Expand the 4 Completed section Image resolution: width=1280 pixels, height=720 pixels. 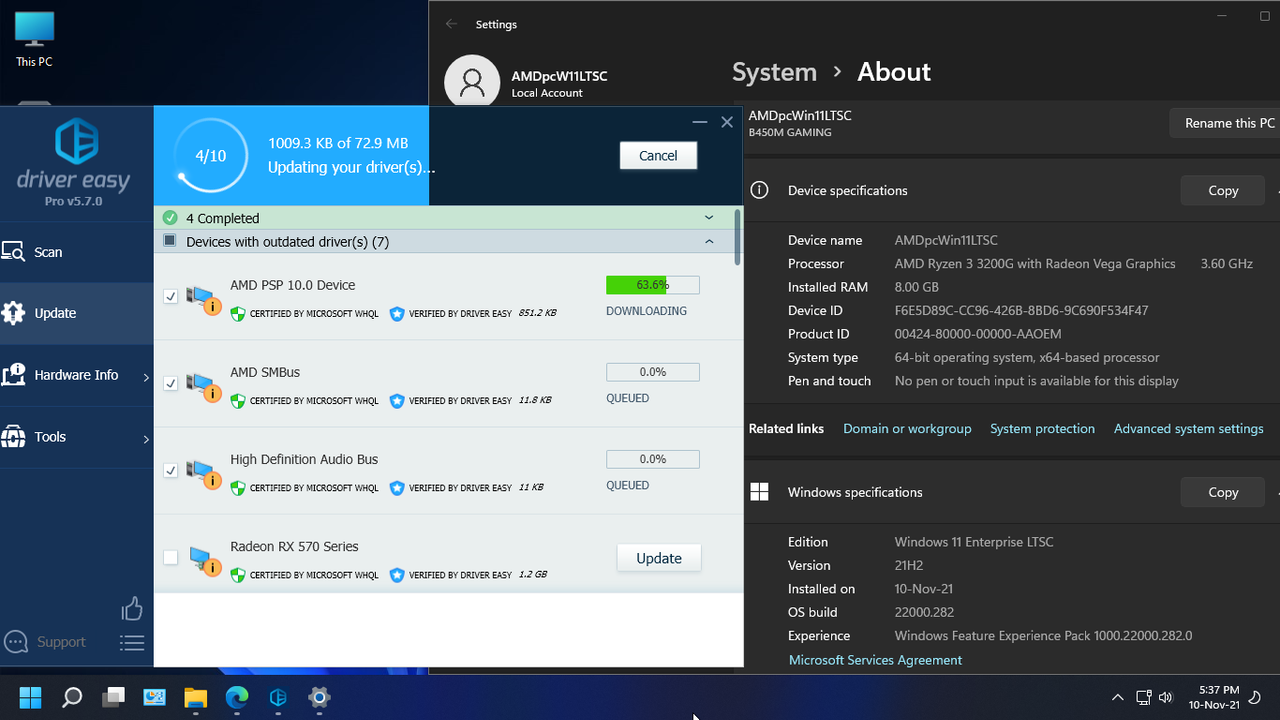point(709,218)
